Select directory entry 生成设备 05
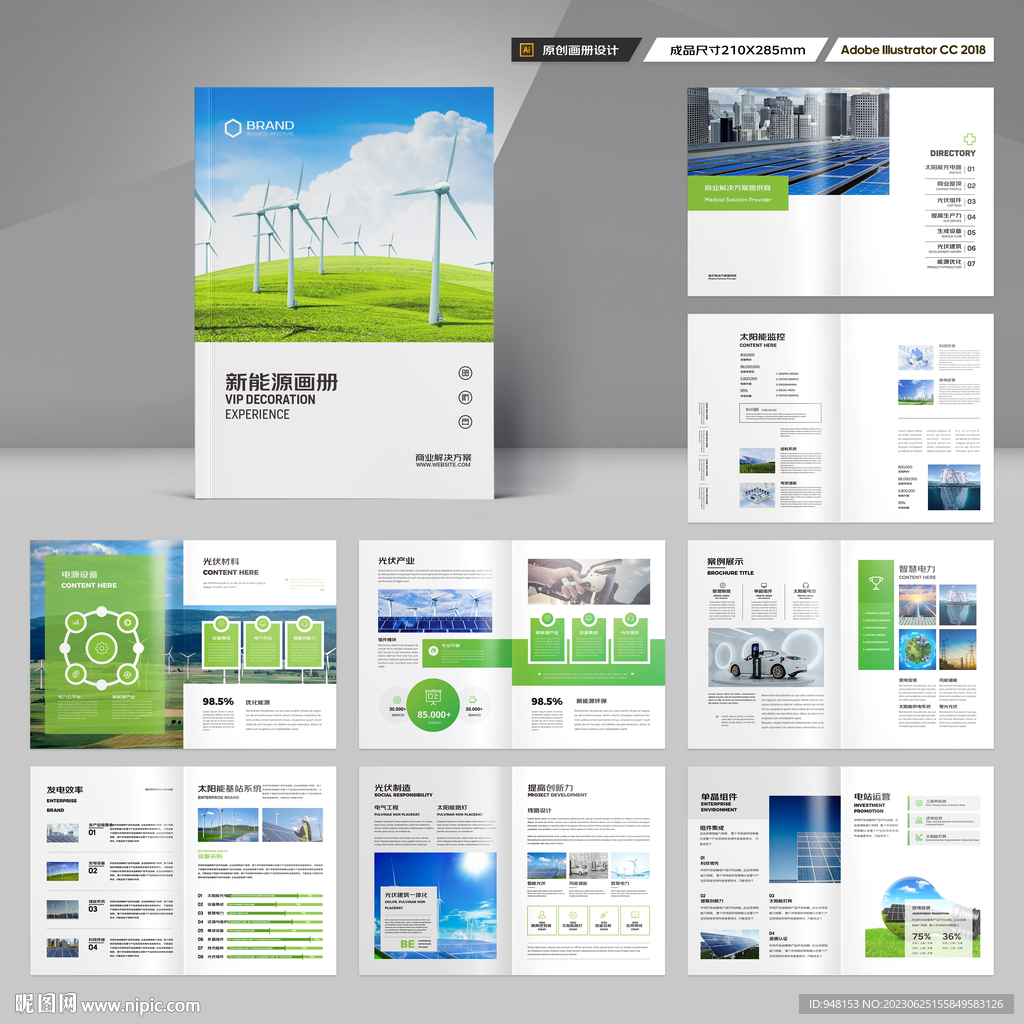Image resolution: width=1024 pixels, height=1024 pixels. coord(956,232)
